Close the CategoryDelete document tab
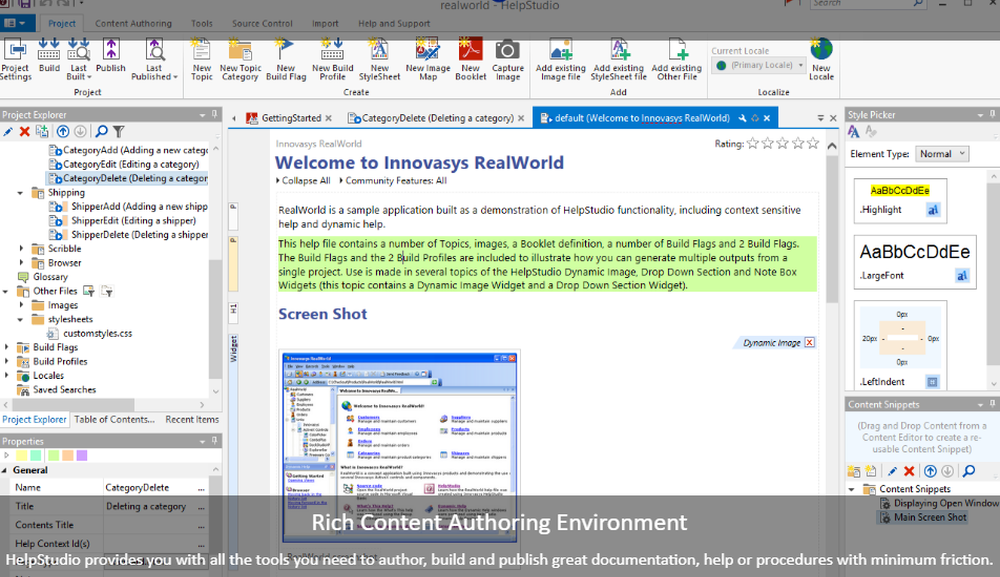Image resolution: width=1000 pixels, height=577 pixels. click(x=521, y=118)
